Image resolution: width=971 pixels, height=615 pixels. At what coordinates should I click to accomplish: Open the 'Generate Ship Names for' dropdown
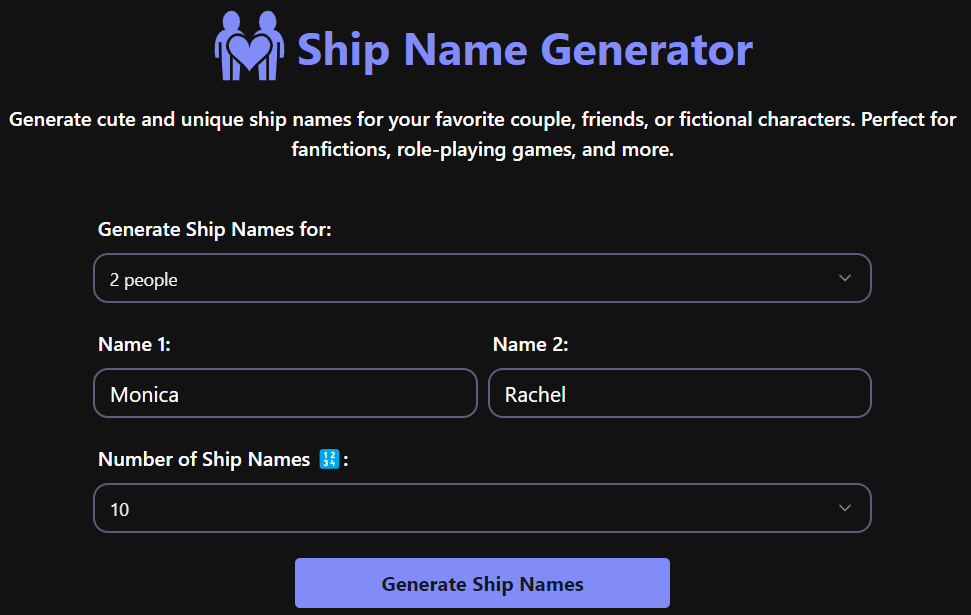(483, 277)
